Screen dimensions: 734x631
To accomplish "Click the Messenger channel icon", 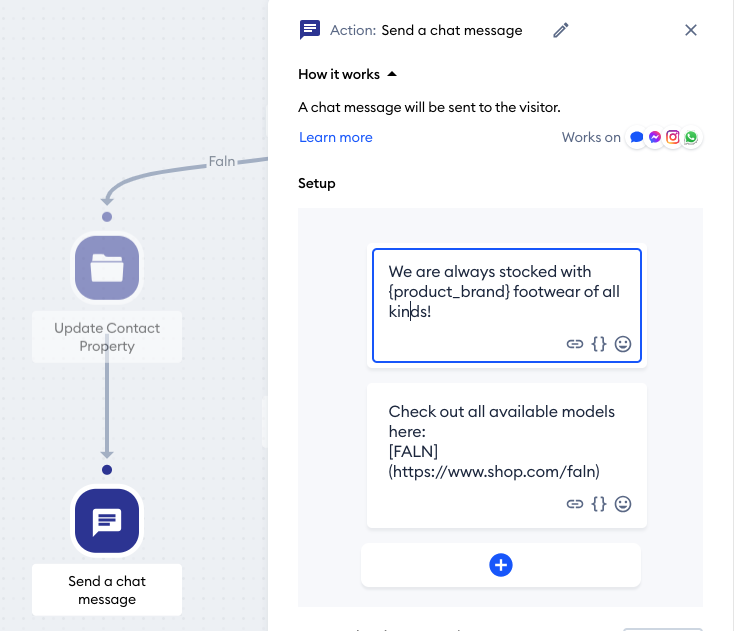I will tap(655, 138).
